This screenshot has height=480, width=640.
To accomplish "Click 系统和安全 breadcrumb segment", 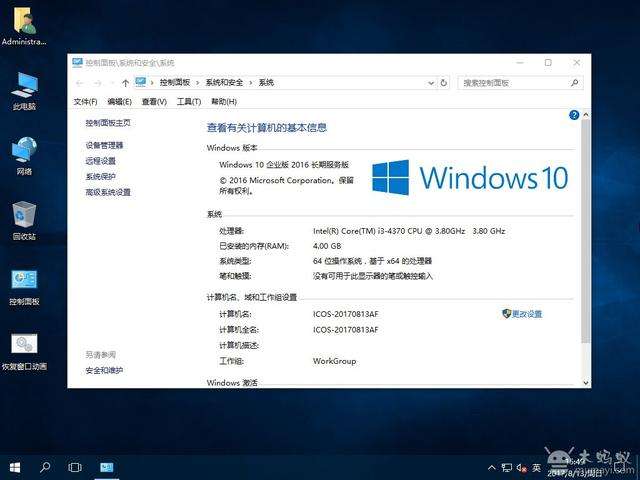I will 224,82.
